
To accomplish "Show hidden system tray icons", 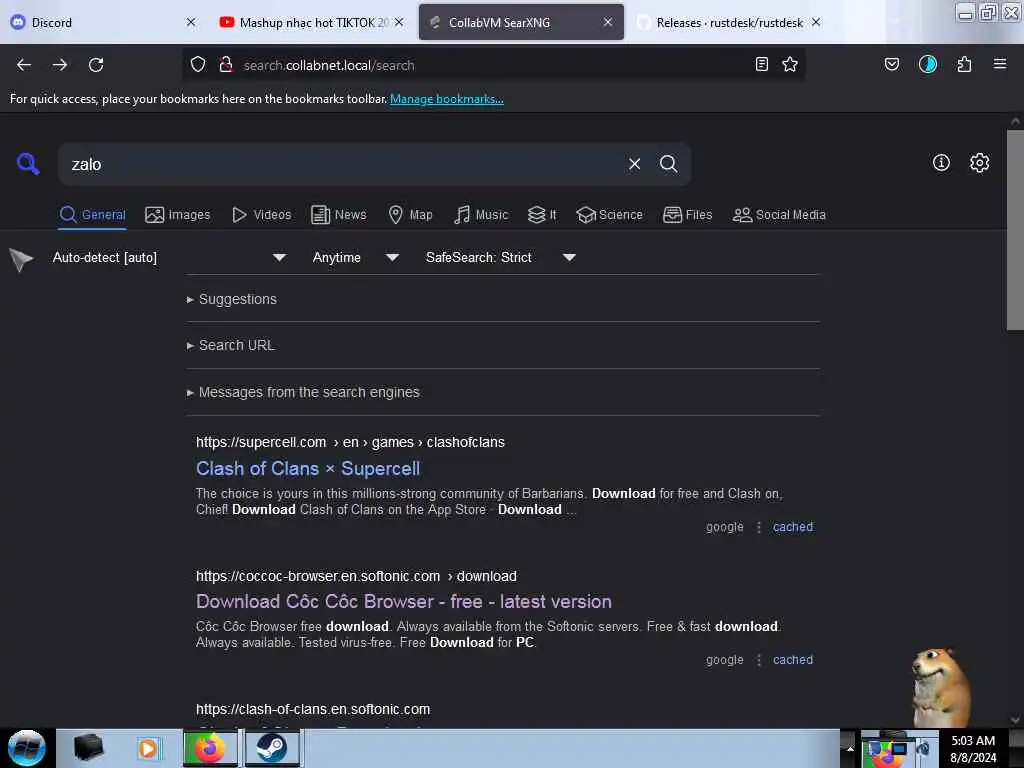I will pos(850,748).
